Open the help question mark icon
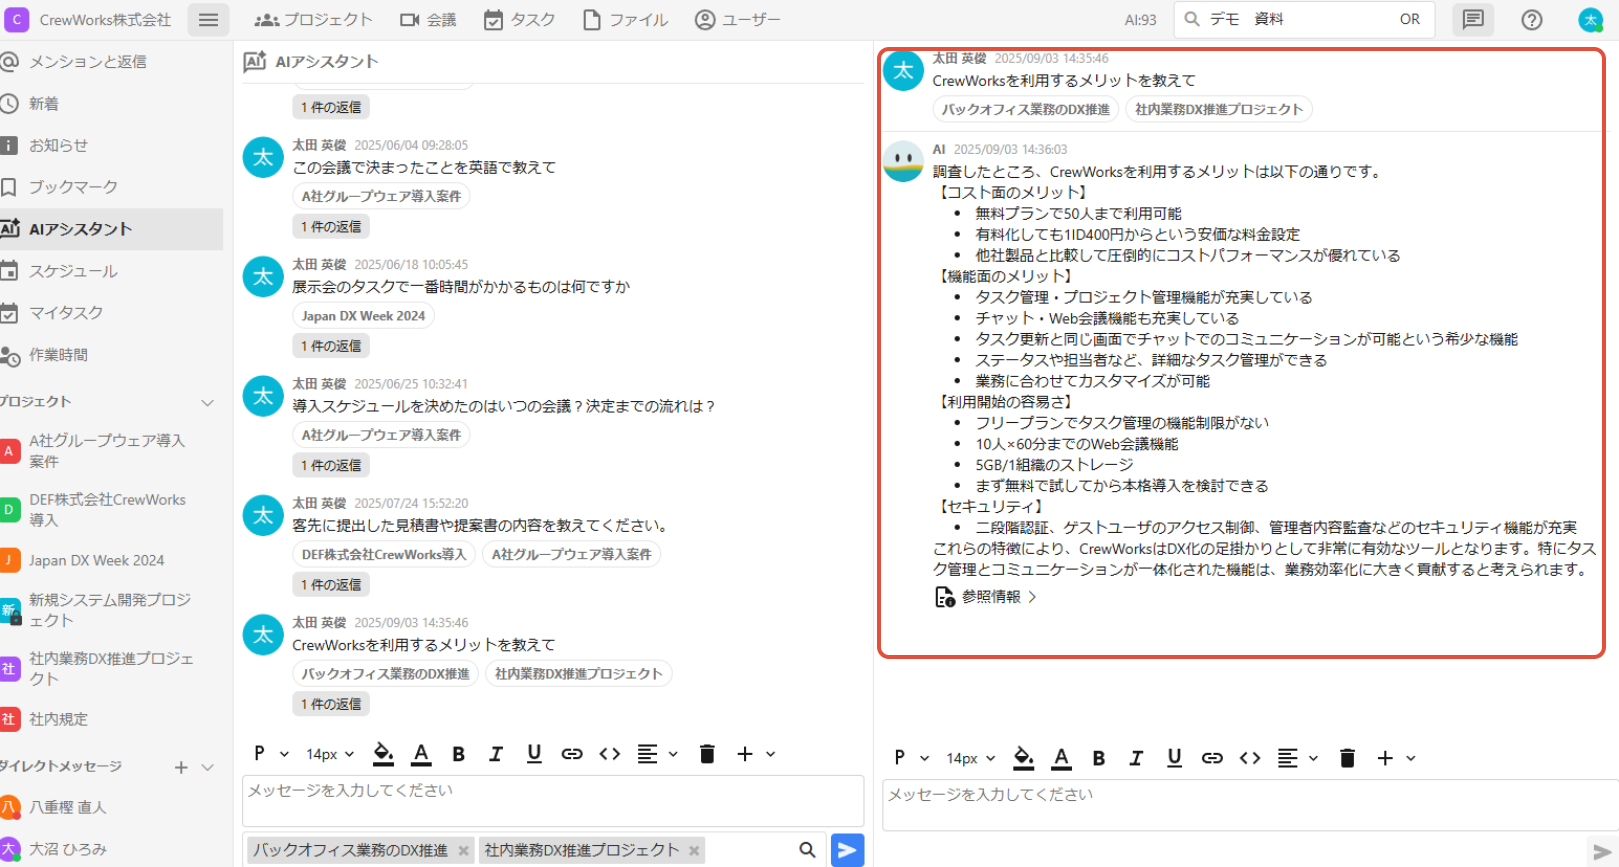Image resolution: width=1619 pixels, height=867 pixels. [1532, 20]
